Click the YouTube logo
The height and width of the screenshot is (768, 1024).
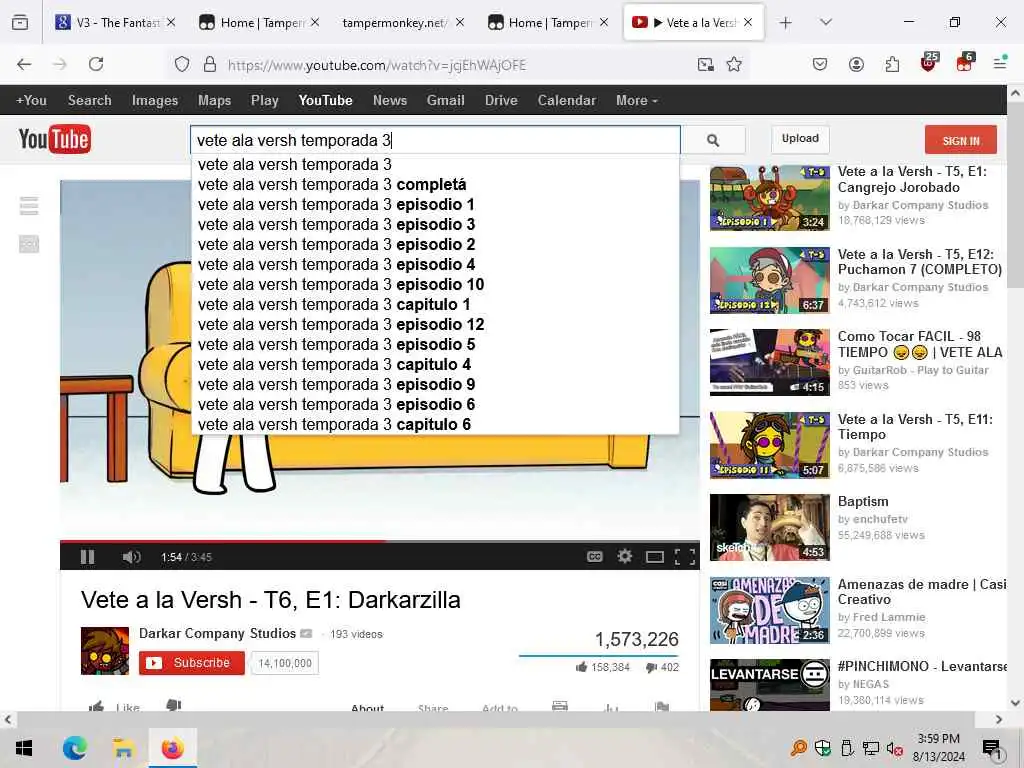tap(55, 139)
